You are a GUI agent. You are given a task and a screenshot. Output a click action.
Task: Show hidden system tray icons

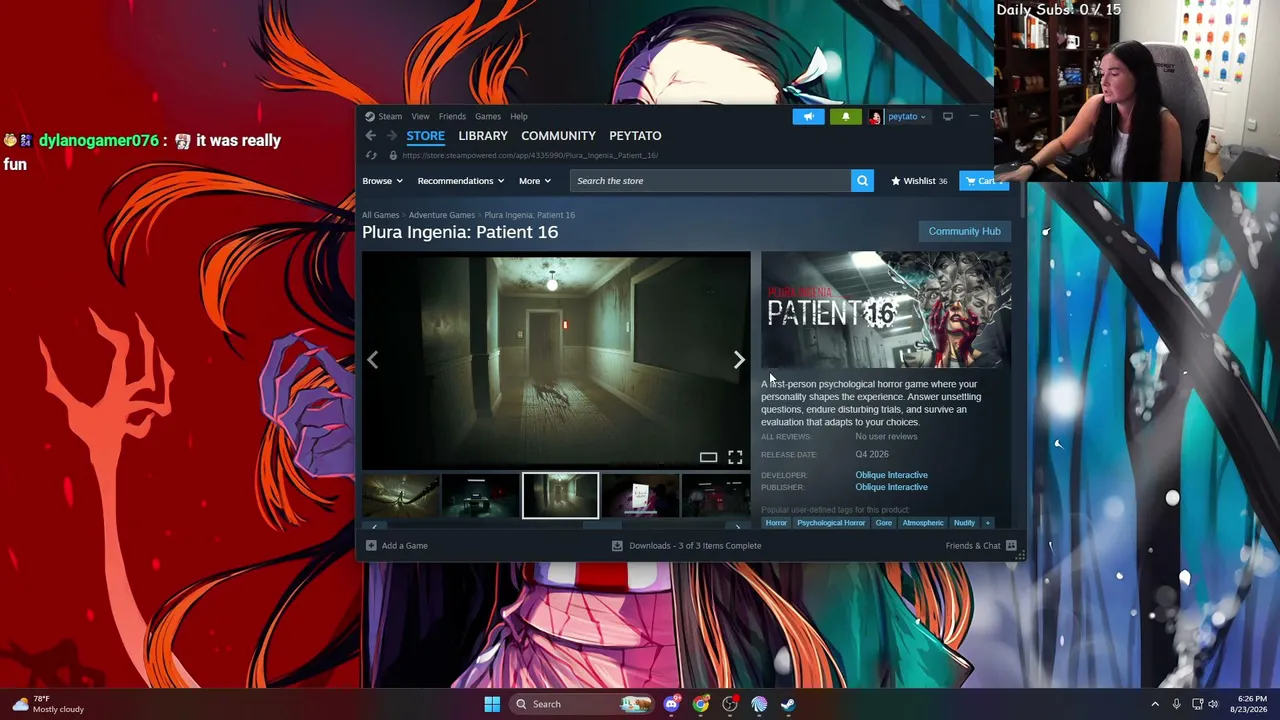point(1155,704)
